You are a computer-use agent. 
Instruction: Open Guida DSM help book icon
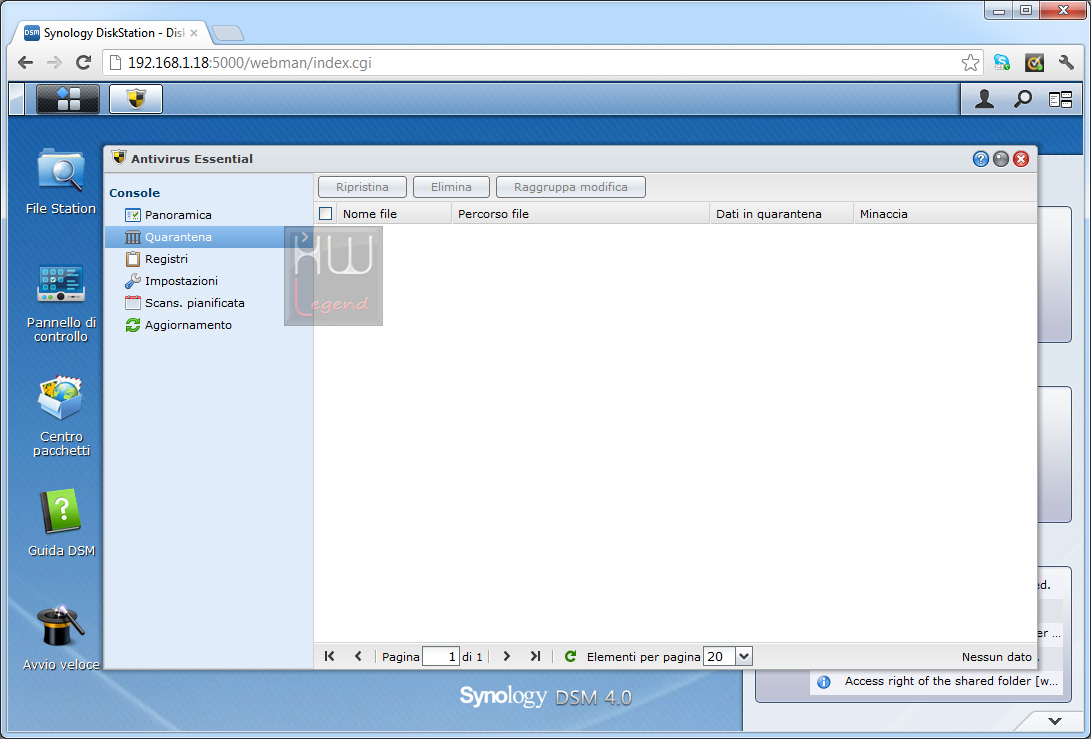[61, 523]
